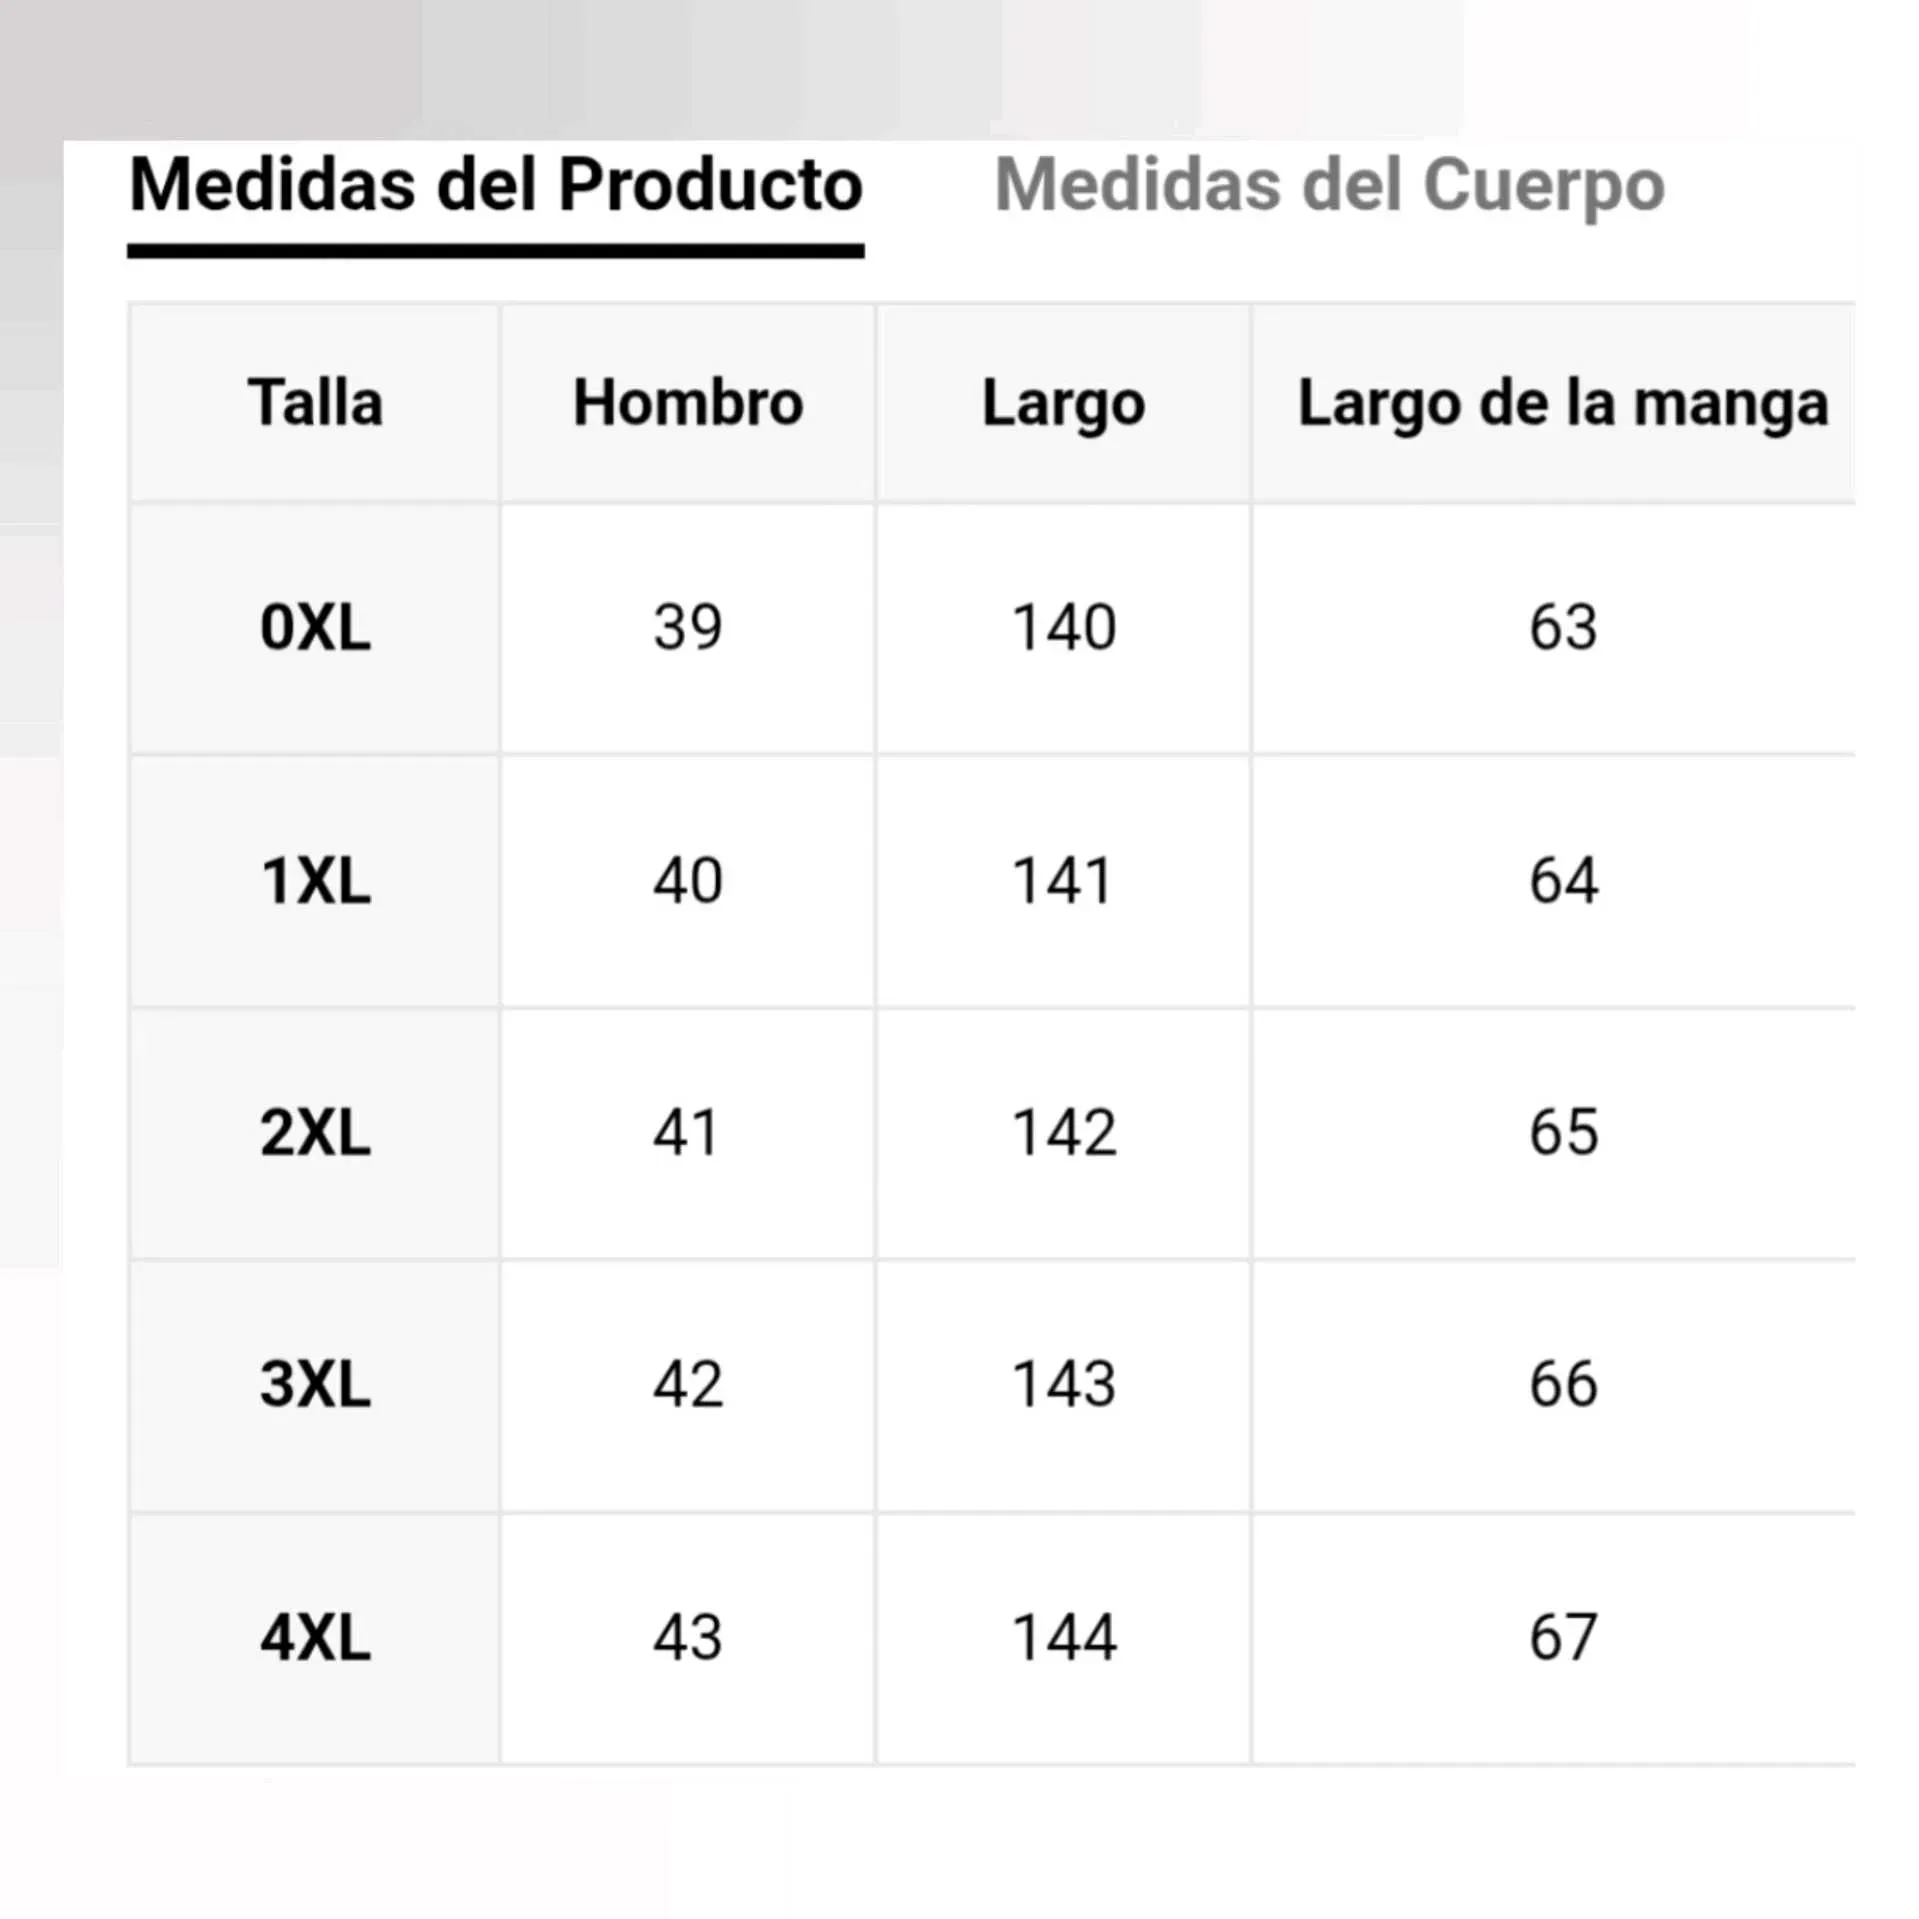
Task: Click the Hombro column header
Action: click(688, 403)
